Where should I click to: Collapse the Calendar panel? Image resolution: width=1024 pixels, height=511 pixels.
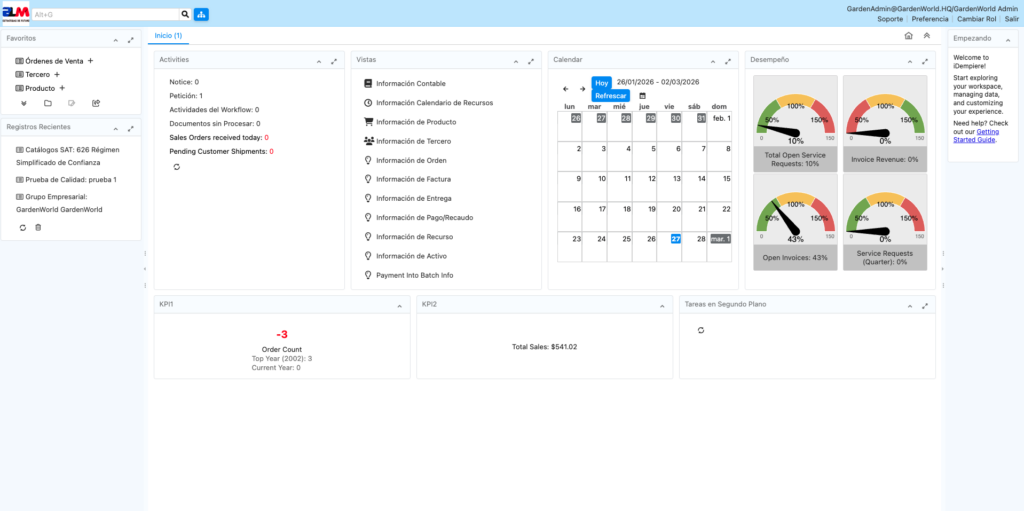click(x=712, y=60)
